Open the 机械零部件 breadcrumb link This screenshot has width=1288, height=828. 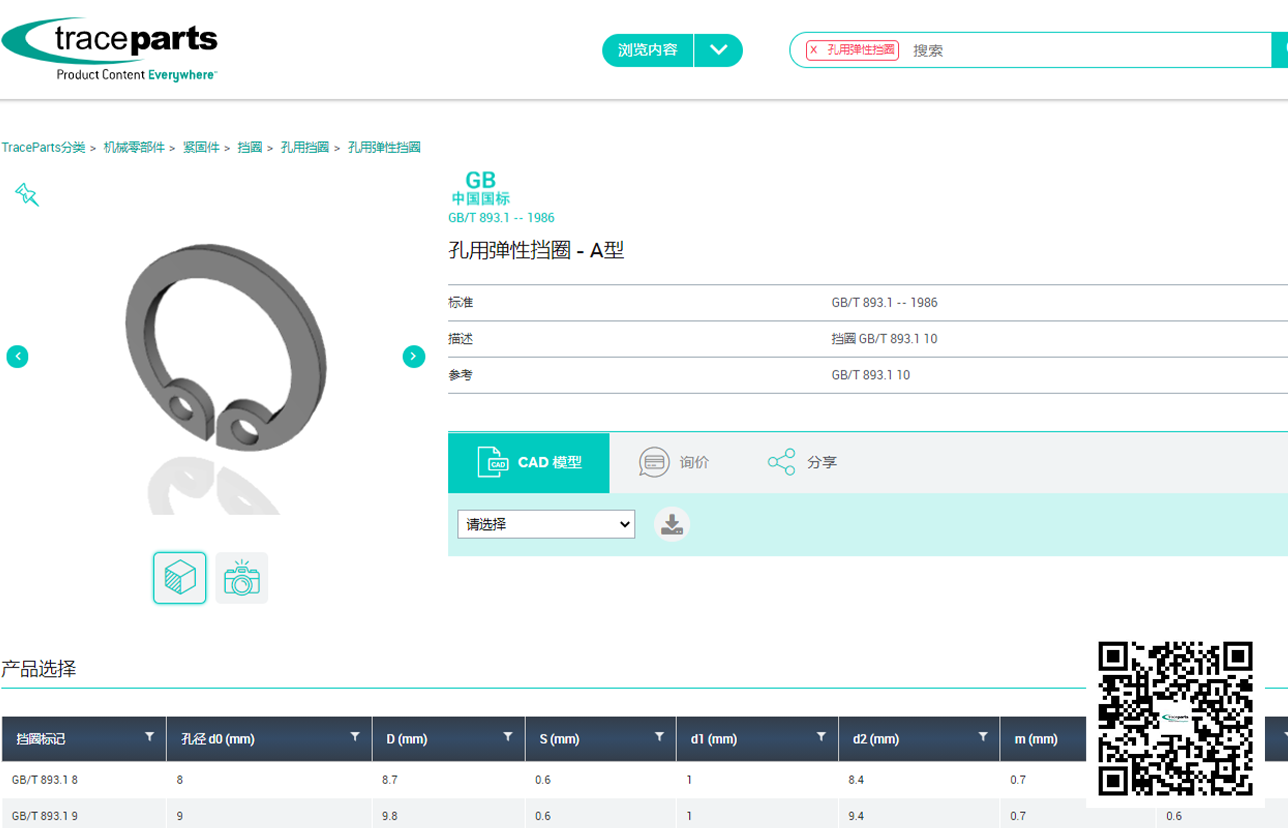134,147
